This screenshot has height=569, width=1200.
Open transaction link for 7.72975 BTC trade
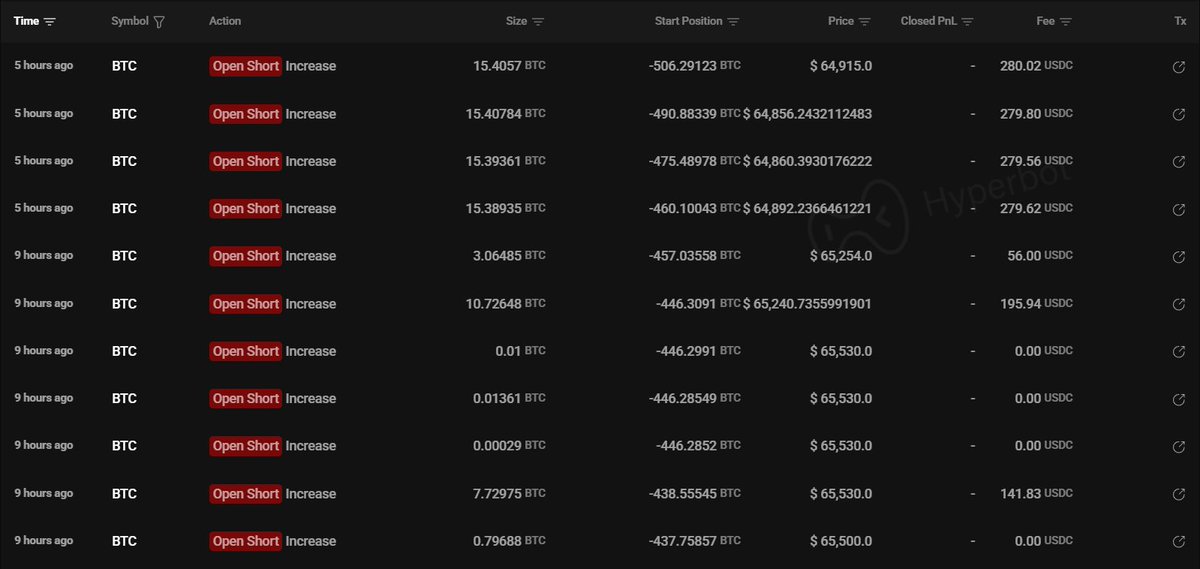click(x=1179, y=494)
